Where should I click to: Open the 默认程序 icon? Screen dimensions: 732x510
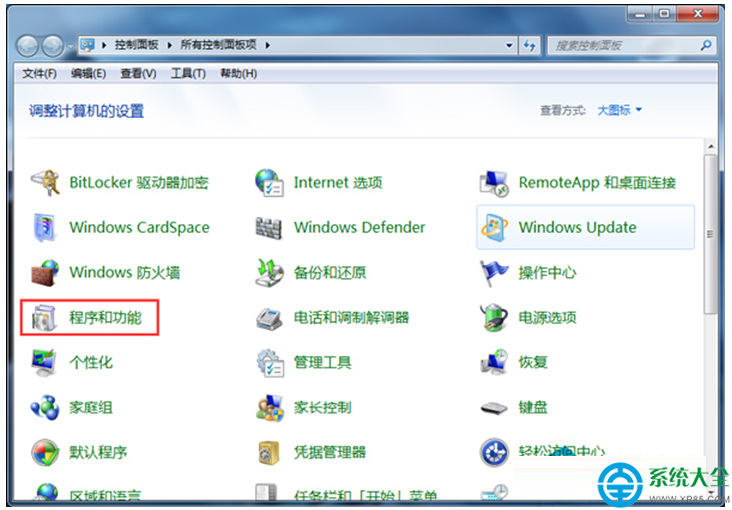[x=45, y=452]
